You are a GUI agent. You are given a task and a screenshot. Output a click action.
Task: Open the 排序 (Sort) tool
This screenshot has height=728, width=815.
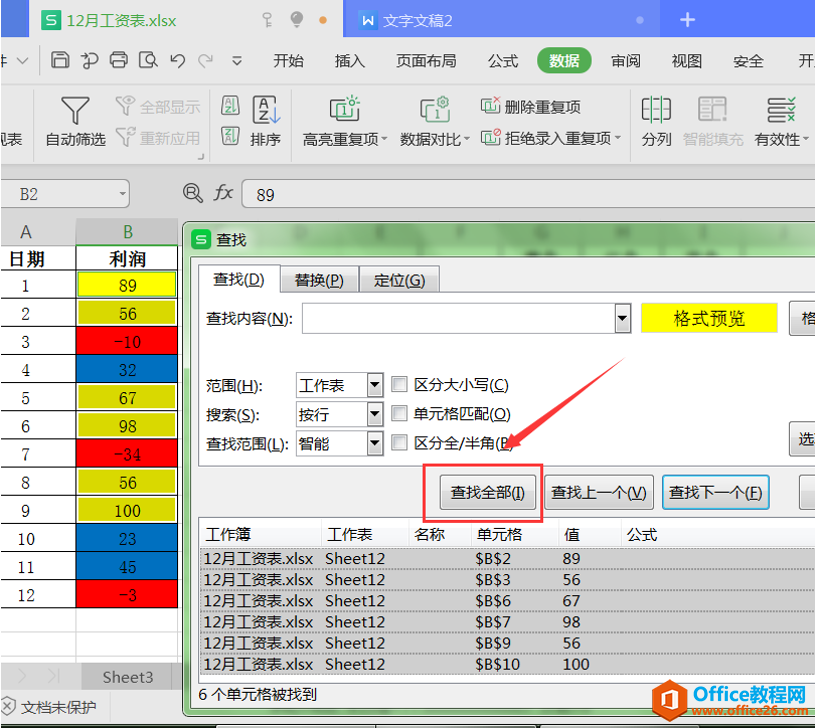pos(266,122)
